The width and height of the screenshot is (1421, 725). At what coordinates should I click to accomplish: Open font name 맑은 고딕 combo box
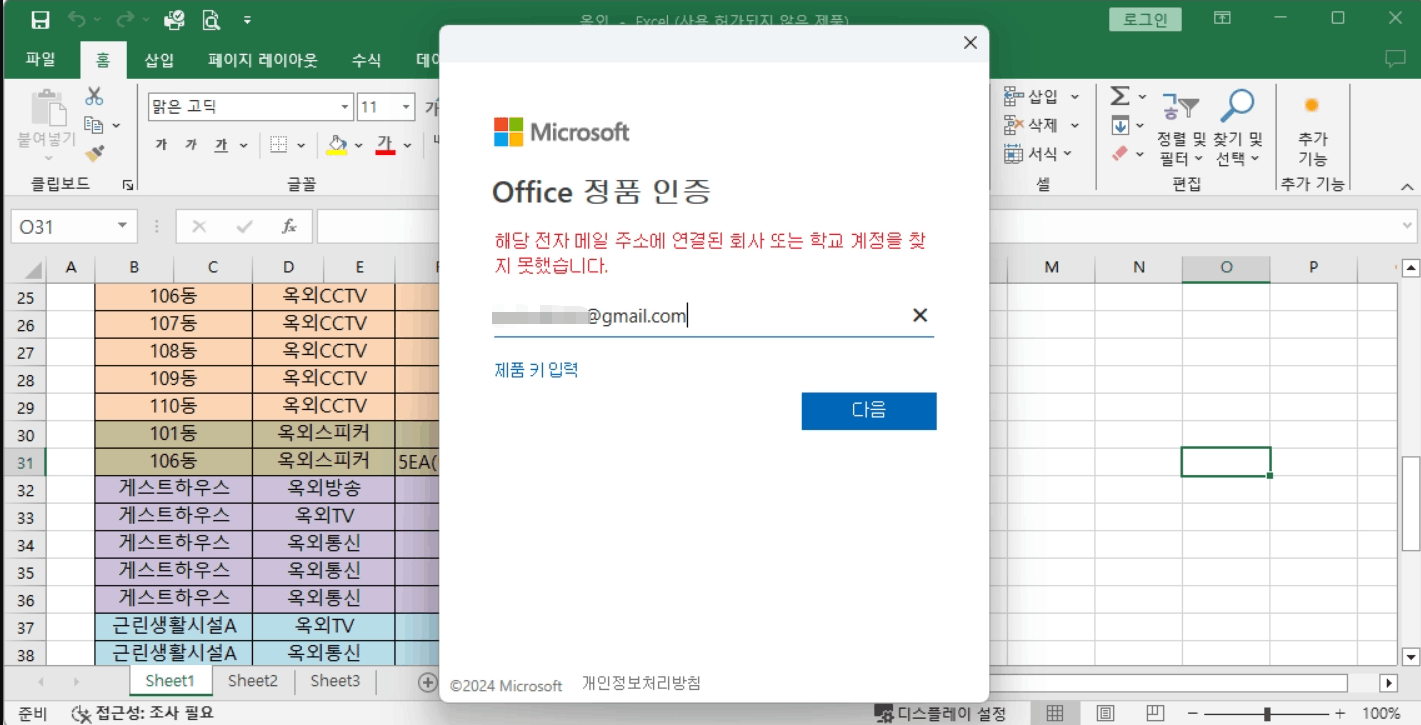pos(251,106)
